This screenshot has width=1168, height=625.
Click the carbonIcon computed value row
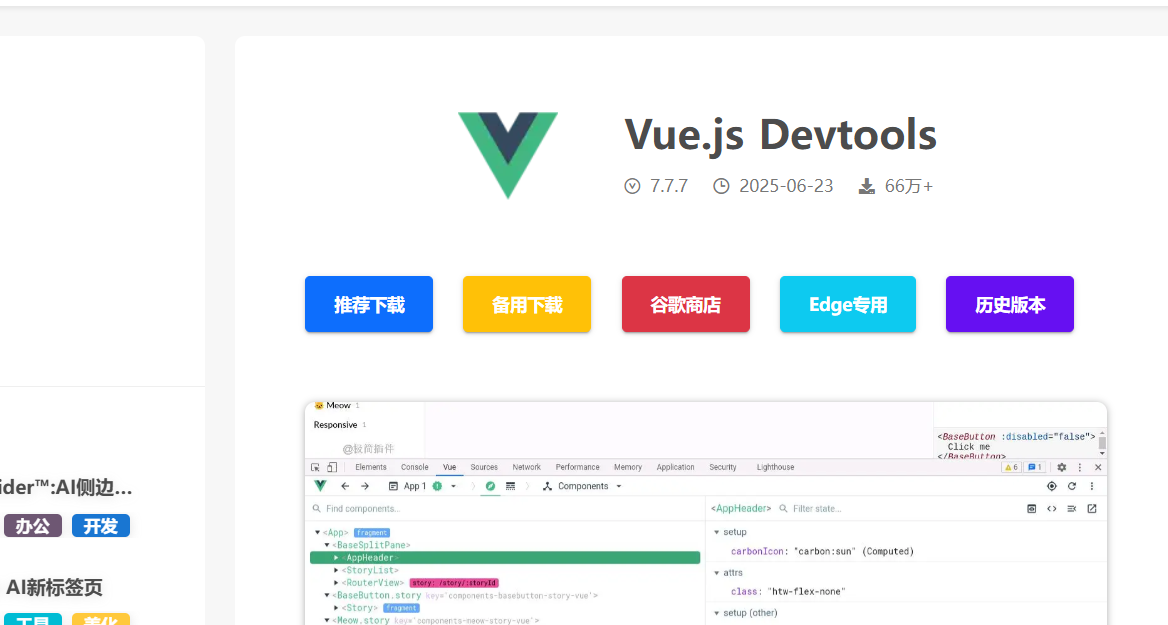[x=822, y=551]
